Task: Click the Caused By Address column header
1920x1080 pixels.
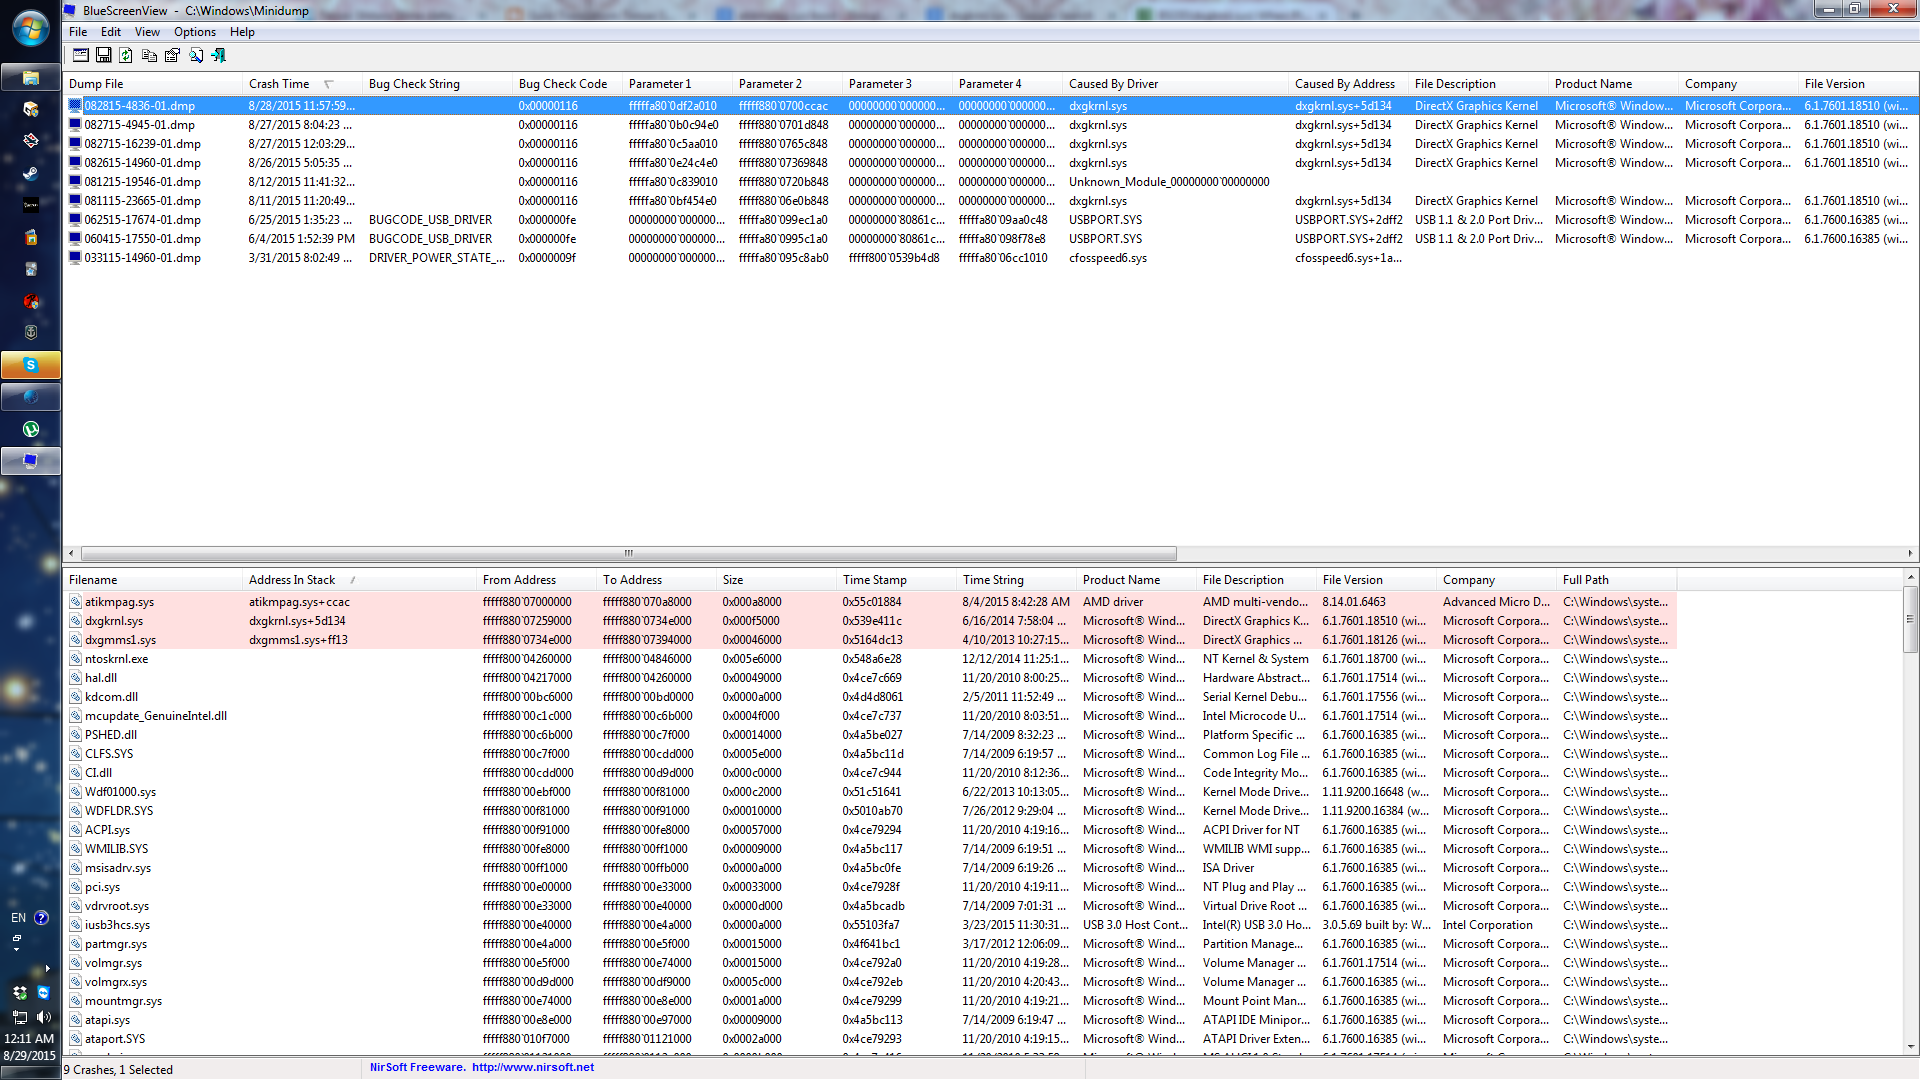Action: 1348,84
